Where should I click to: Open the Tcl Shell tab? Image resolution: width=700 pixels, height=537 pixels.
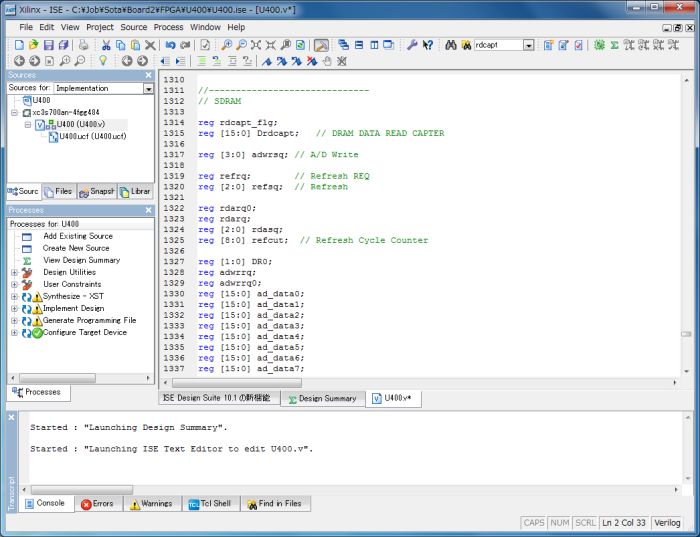(210, 504)
